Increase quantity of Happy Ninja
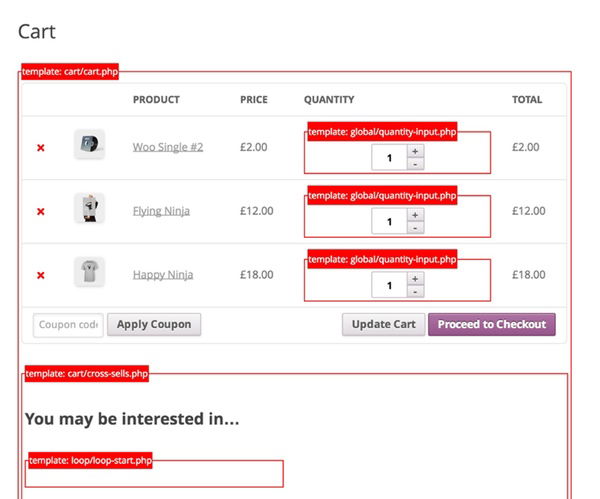 (416, 279)
